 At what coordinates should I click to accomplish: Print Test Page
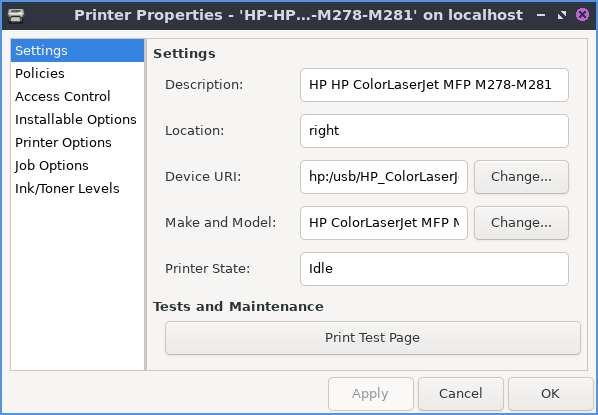pos(373,338)
